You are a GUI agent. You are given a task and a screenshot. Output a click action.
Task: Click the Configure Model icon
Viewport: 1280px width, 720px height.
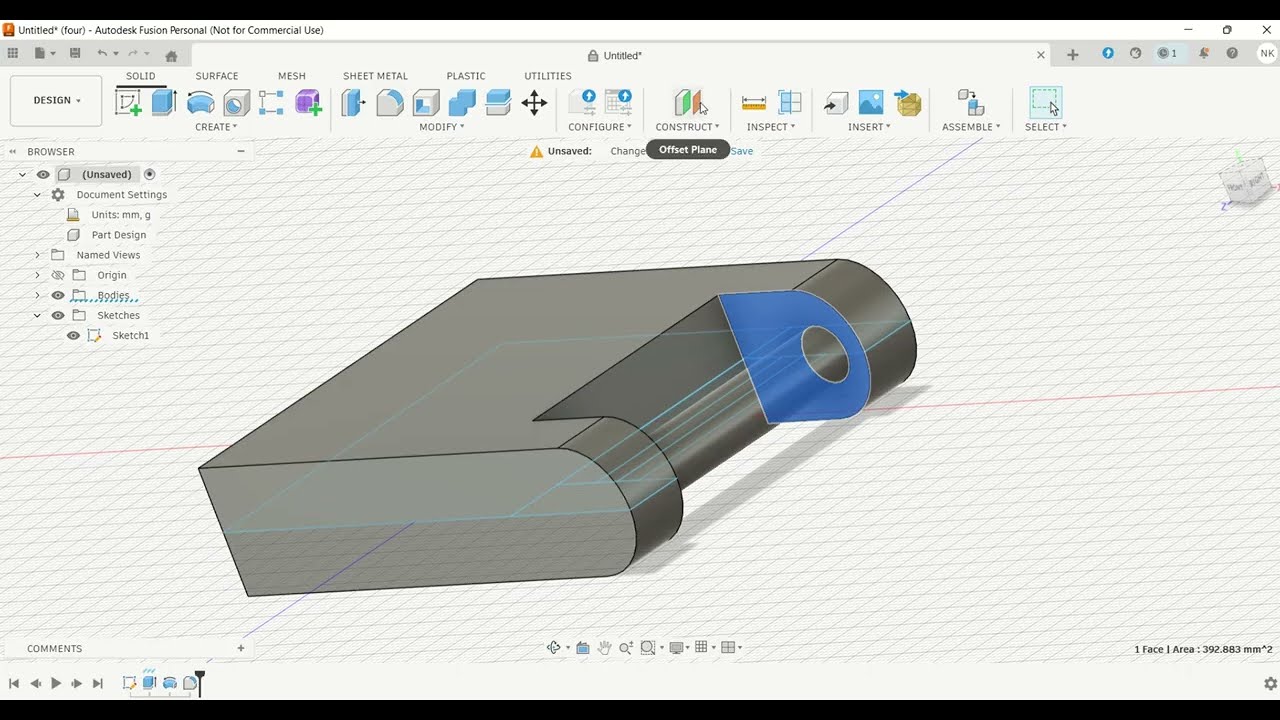click(582, 102)
